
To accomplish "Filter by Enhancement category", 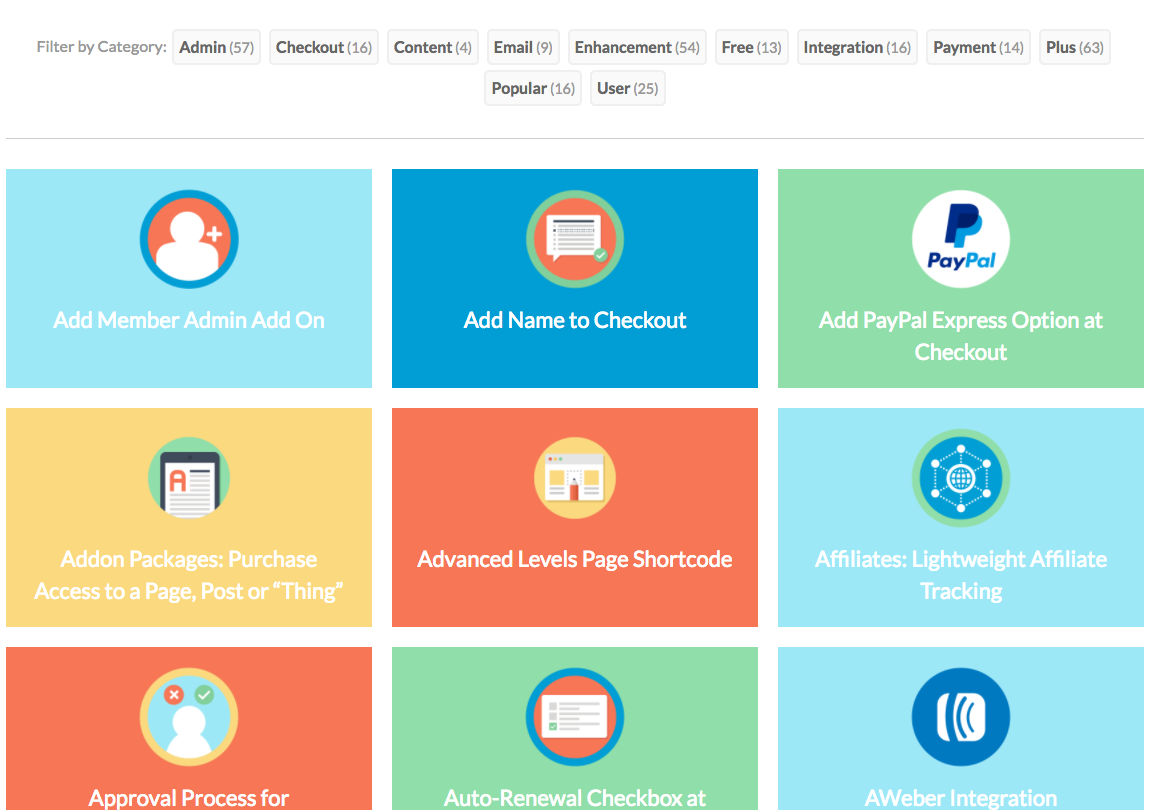I will point(637,47).
